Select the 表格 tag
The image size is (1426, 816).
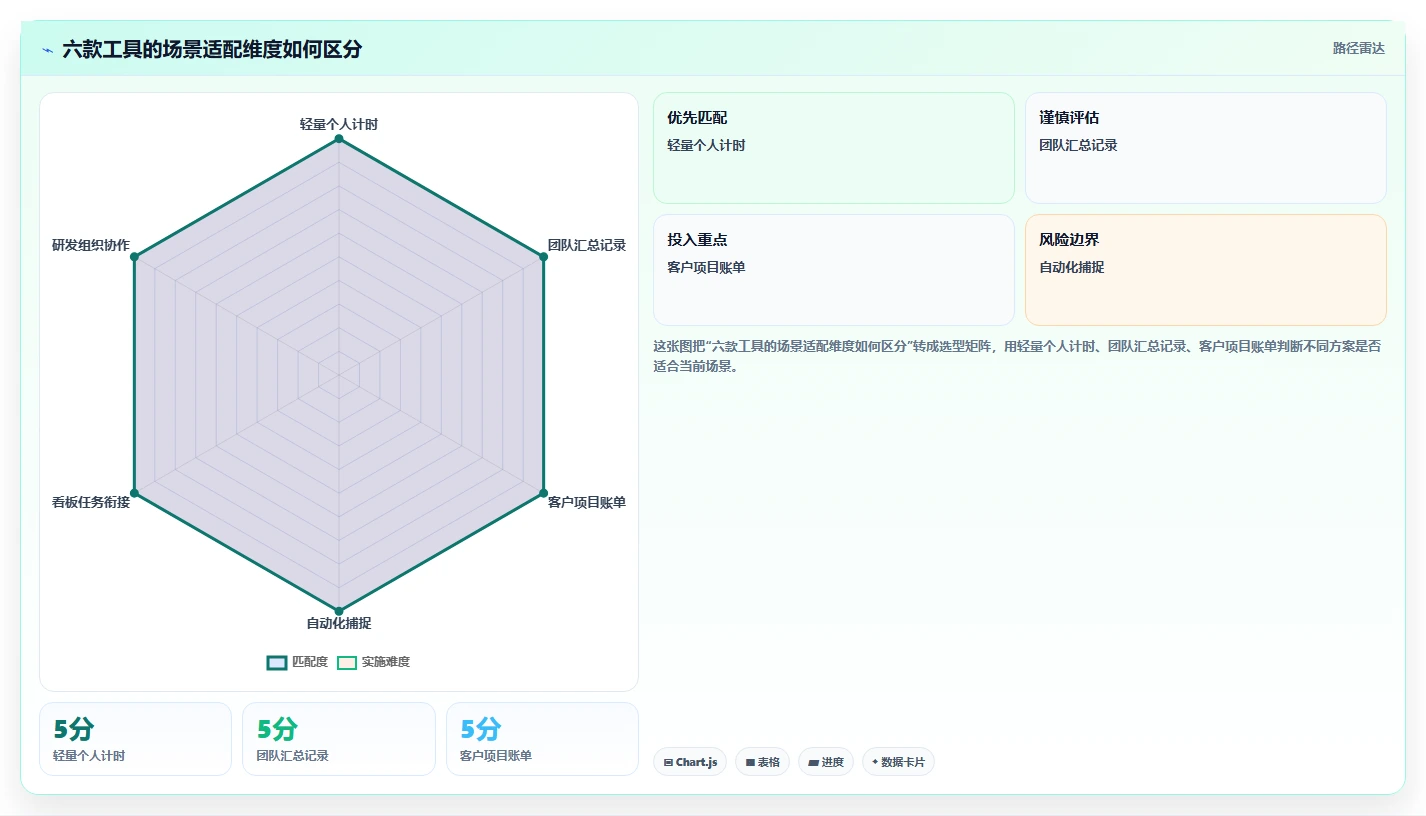pos(762,762)
